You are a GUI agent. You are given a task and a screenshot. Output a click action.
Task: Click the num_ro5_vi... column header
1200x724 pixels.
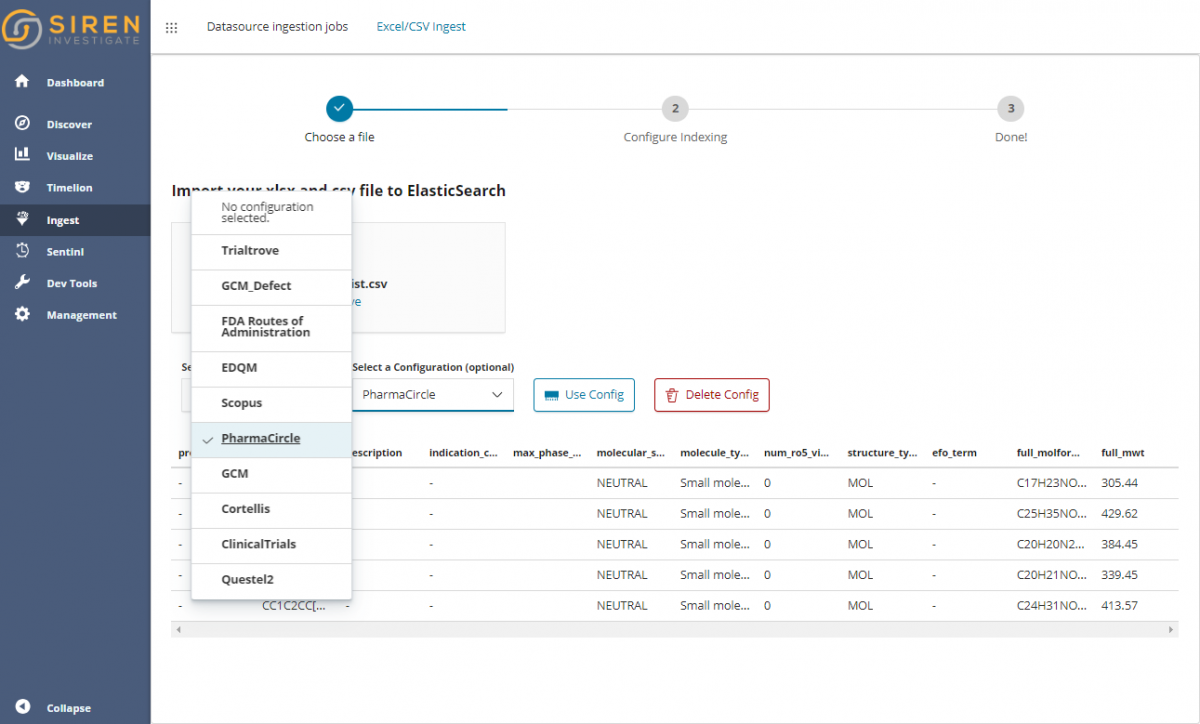pos(798,453)
